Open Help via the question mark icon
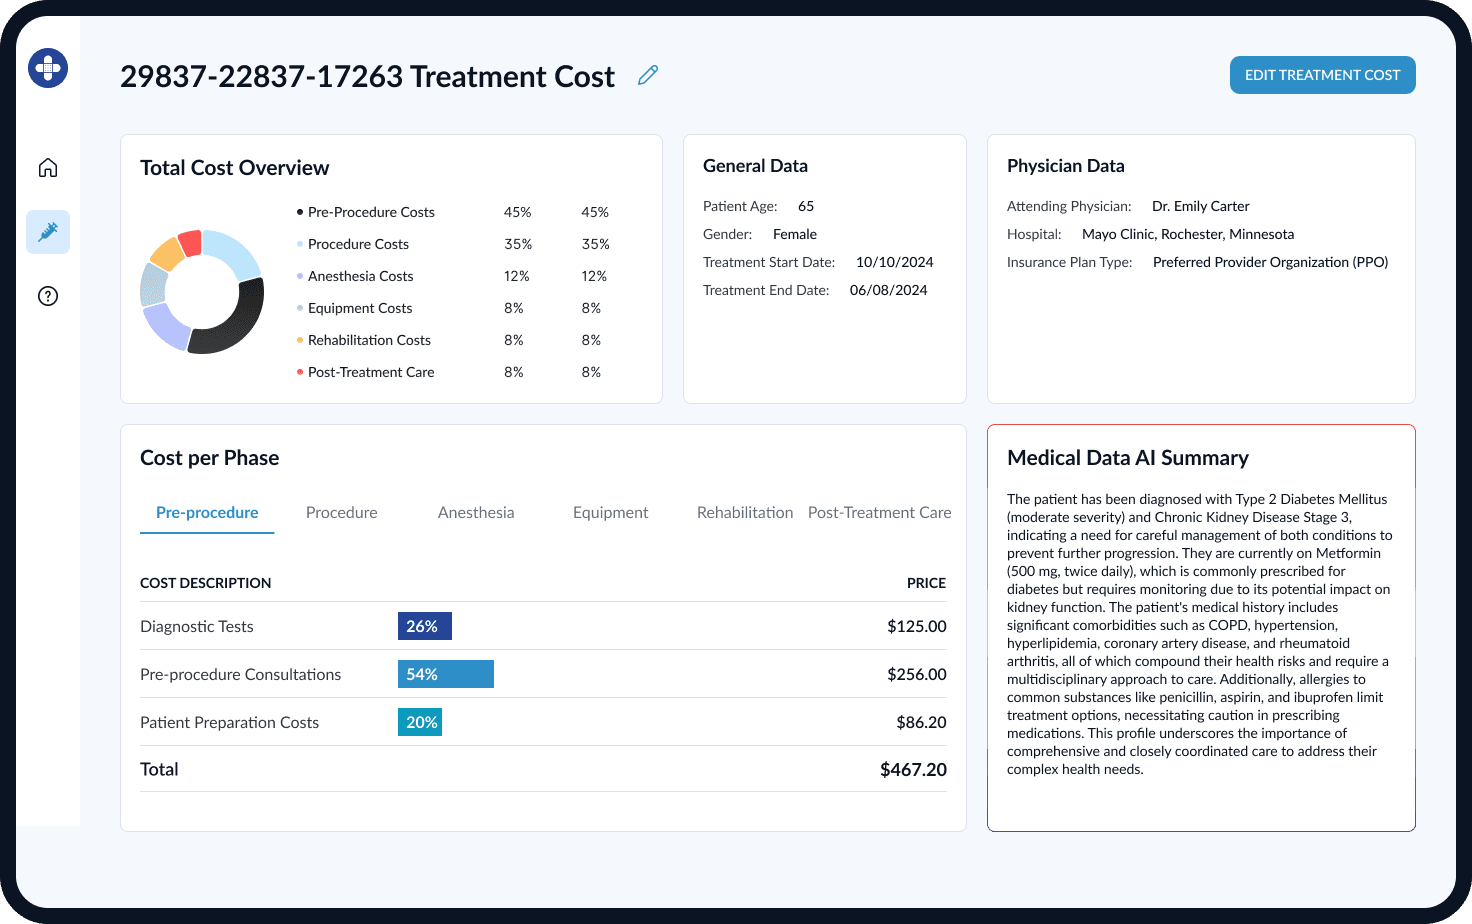Screen dimensions: 1472x924 pos(47,295)
